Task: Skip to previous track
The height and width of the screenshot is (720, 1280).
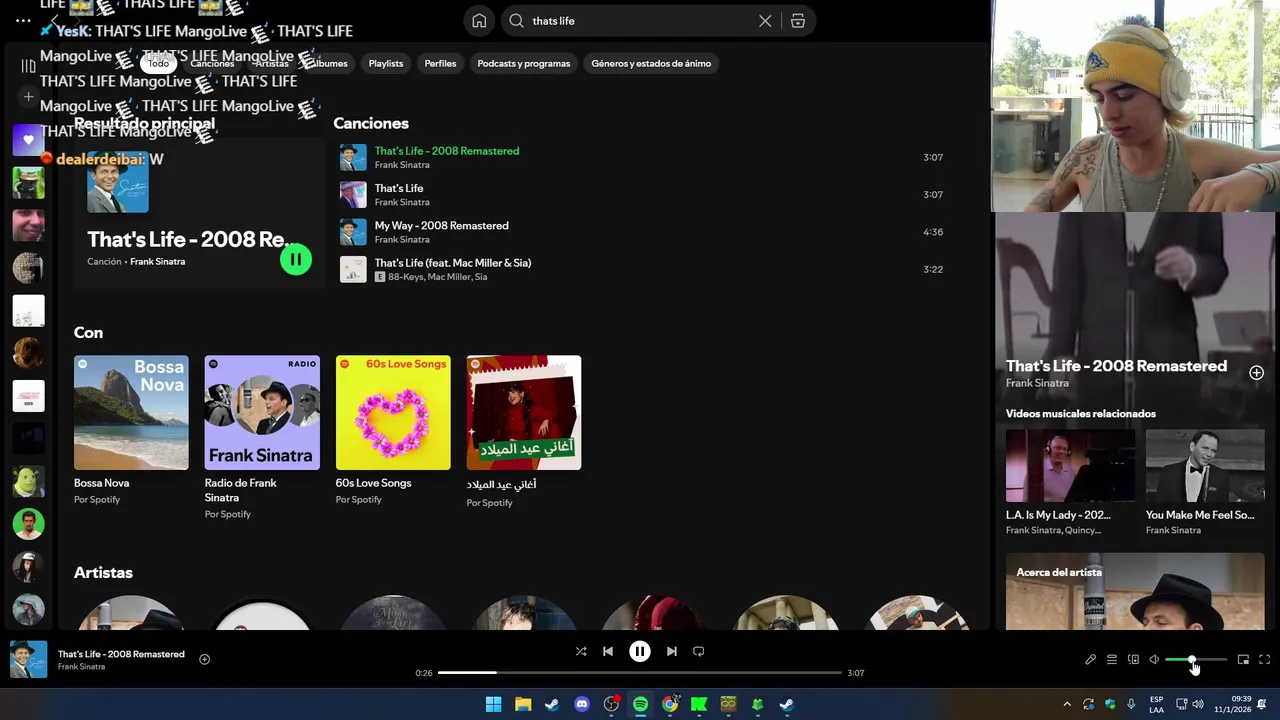Action: coord(607,651)
